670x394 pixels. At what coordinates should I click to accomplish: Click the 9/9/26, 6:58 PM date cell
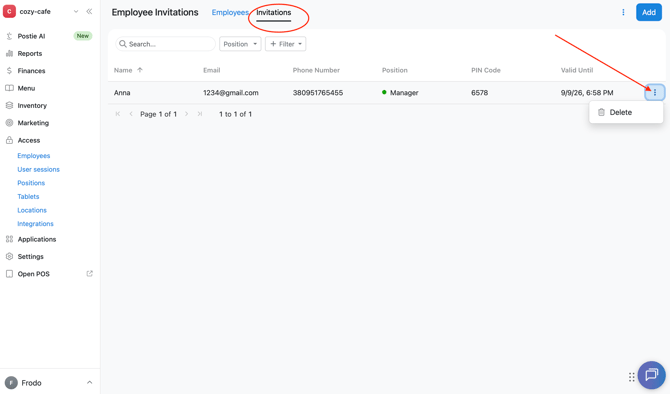[x=587, y=93]
